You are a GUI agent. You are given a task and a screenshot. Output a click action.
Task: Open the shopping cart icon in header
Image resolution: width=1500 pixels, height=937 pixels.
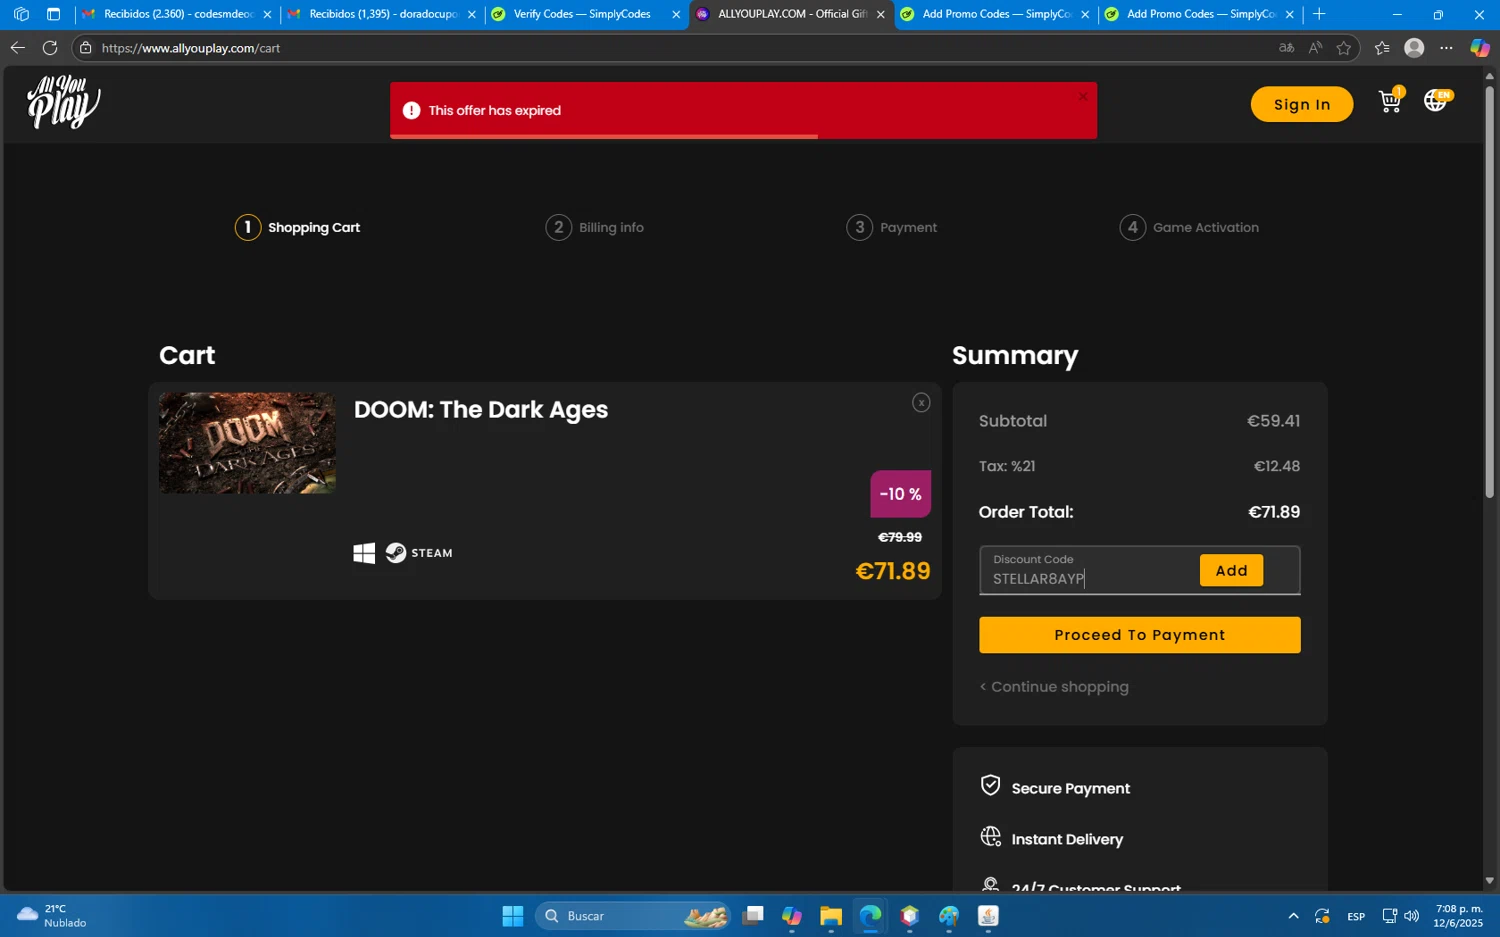pos(1390,101)
